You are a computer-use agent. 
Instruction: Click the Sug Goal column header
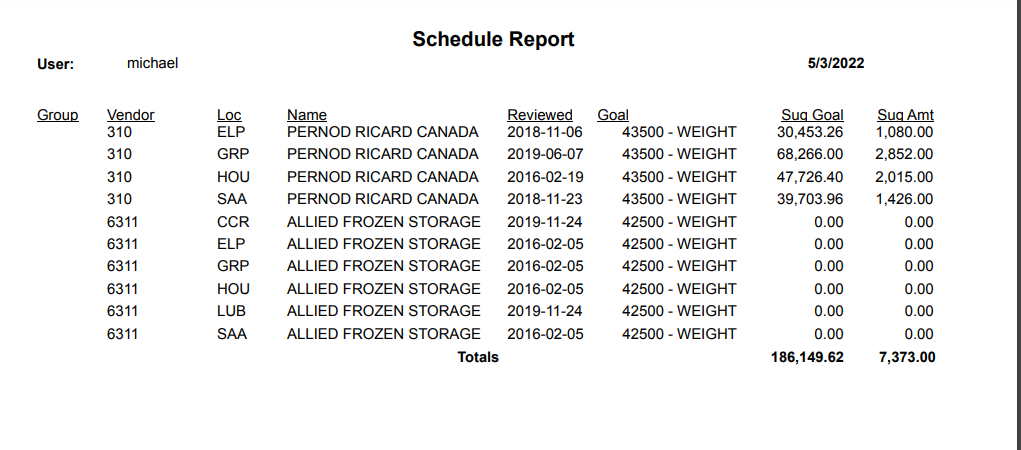812,115
